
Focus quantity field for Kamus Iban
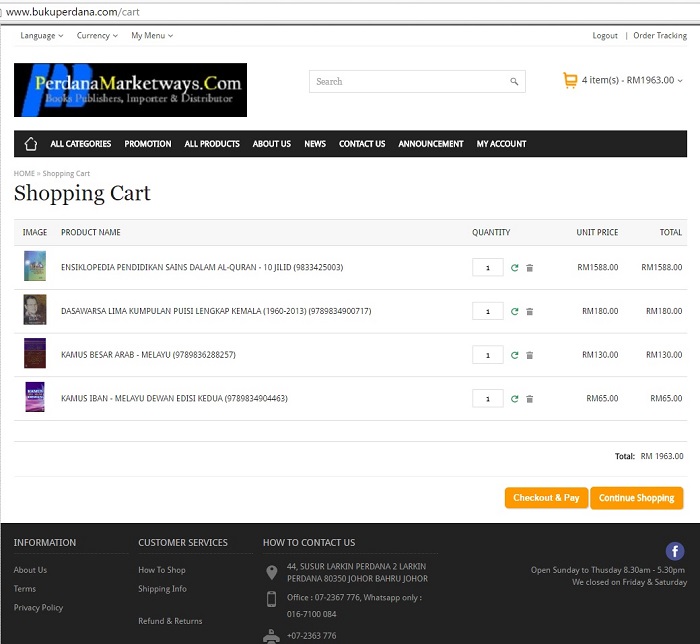click(488, 399)
